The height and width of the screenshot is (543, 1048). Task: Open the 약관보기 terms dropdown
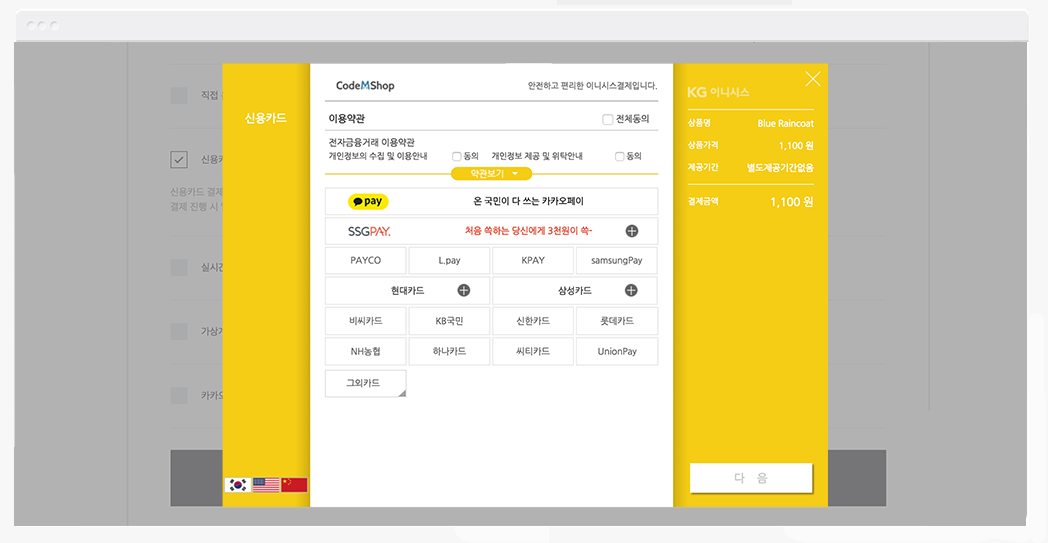point(492,173)
